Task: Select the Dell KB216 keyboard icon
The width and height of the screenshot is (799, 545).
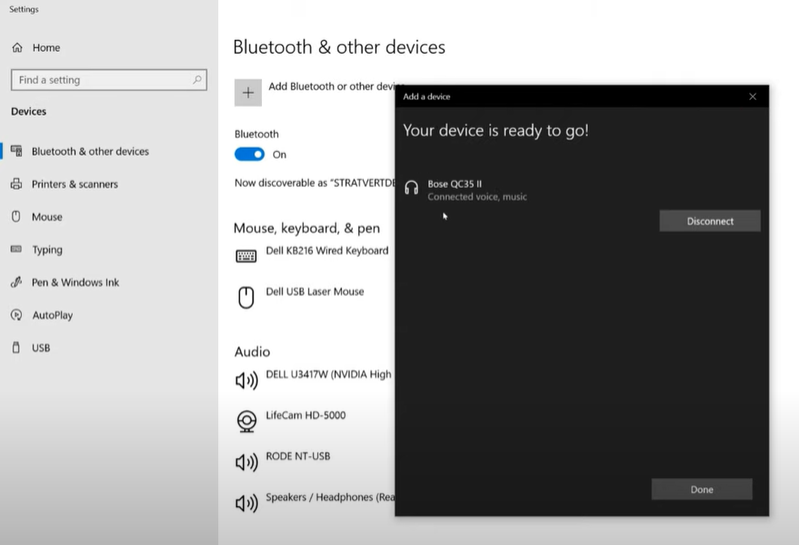Action: pos(246,256)
